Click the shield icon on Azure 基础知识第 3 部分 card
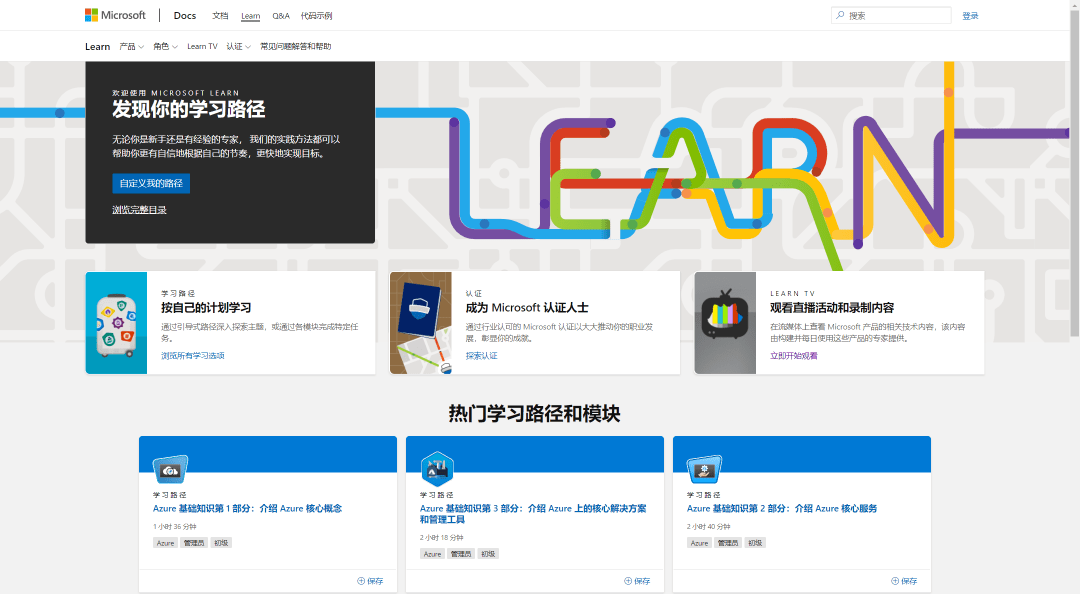This screenshot has height=594, width=1080. click(x=437, y=468)
